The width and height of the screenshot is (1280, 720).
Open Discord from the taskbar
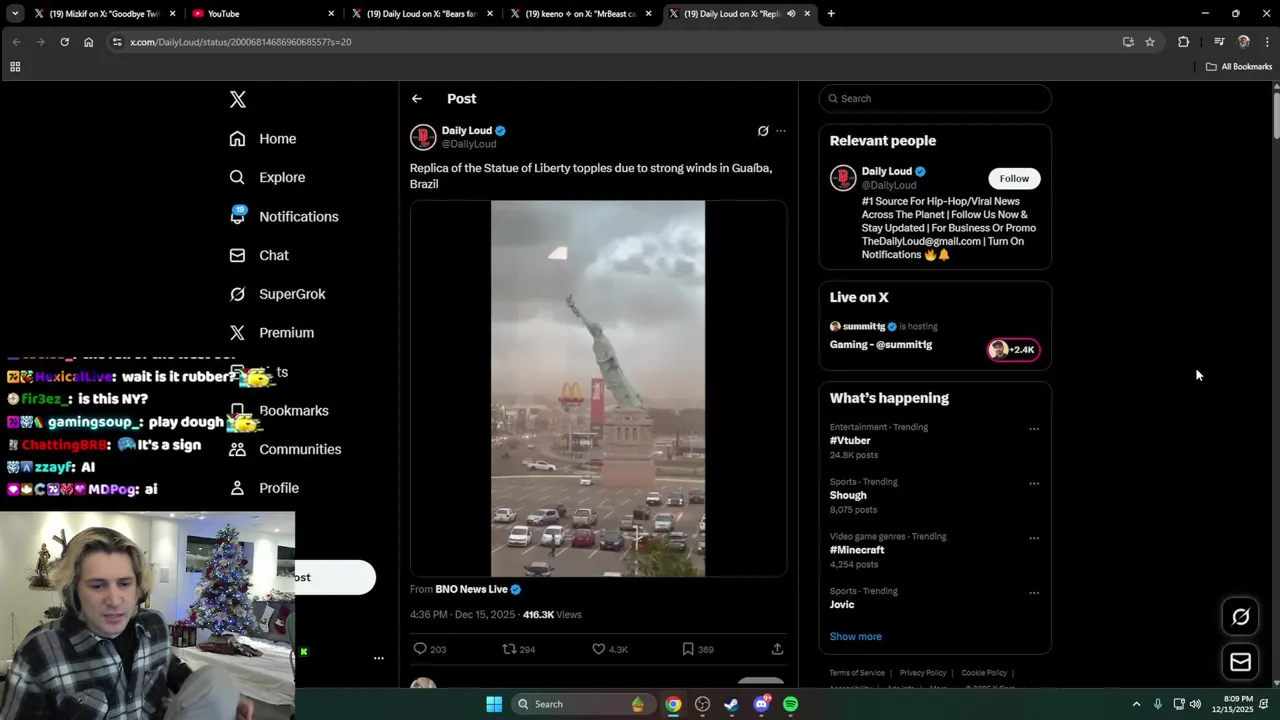[x=761, y=704]
